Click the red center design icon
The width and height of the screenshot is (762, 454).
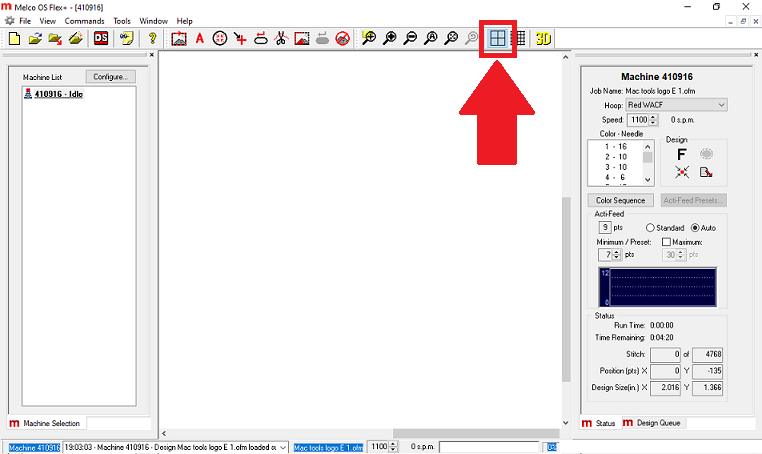[681, 172]
